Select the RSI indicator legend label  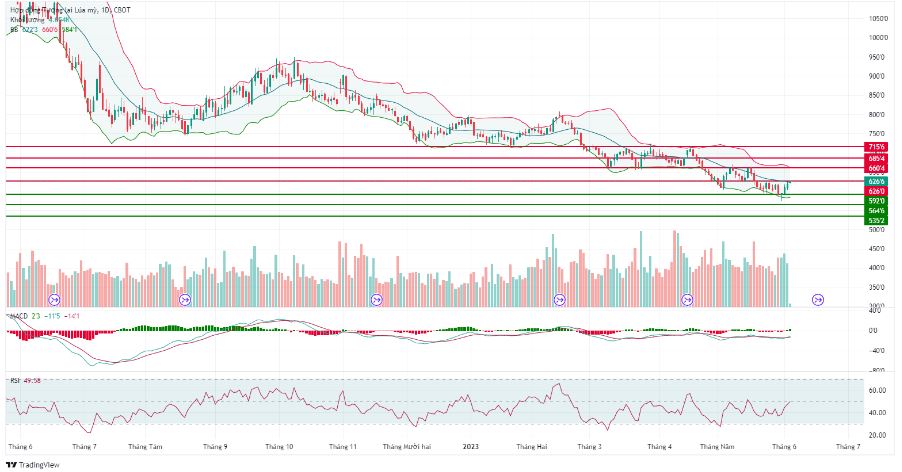pyautogui.click(x=15, y=381)
